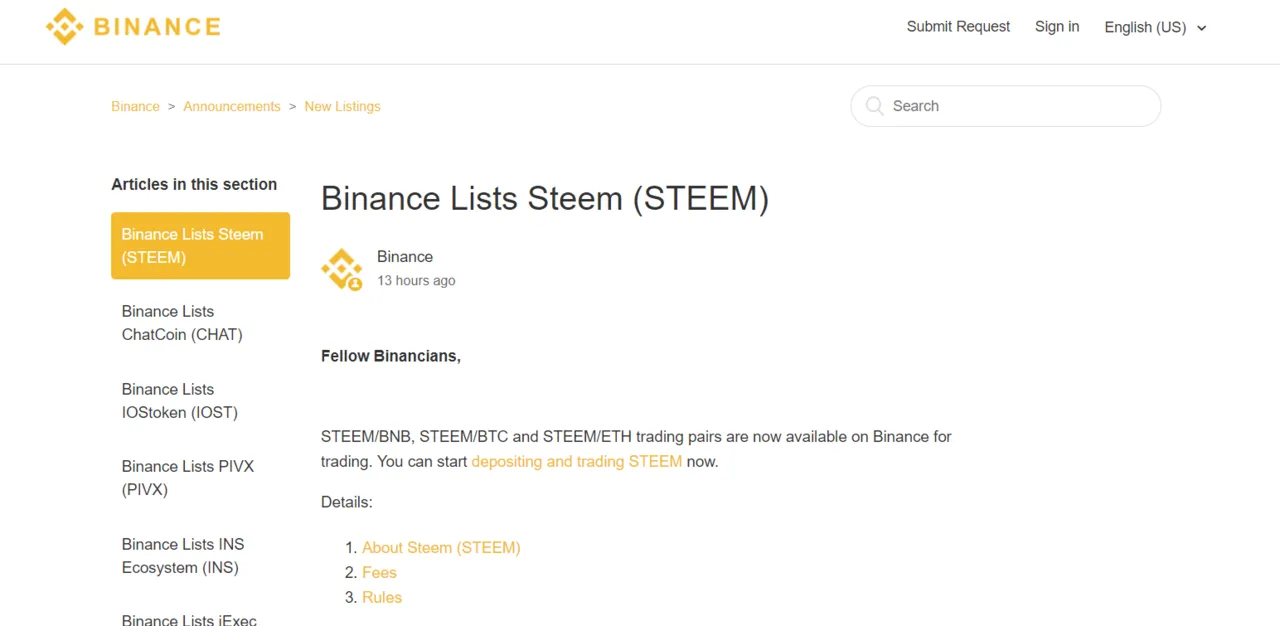Click the Binance author avatar icon
The width and height of the screenshot is (1280, 626).
341,269
